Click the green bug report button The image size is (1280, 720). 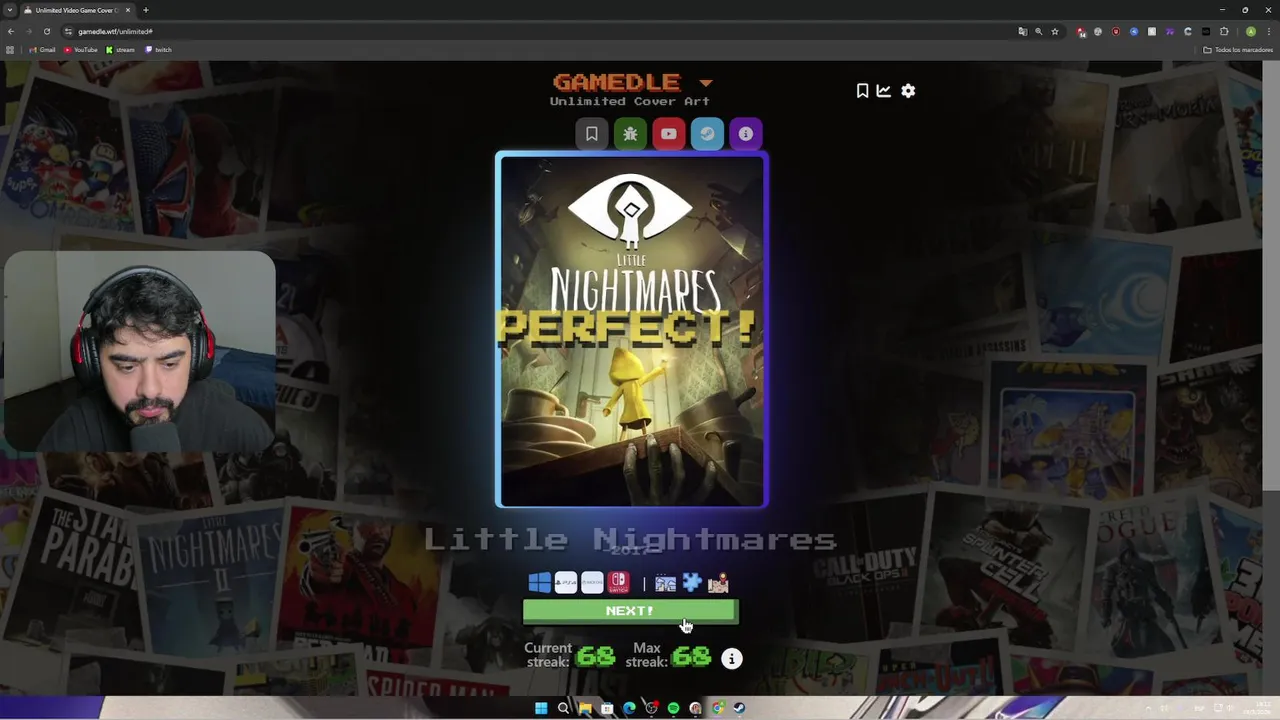pos(630,134)
